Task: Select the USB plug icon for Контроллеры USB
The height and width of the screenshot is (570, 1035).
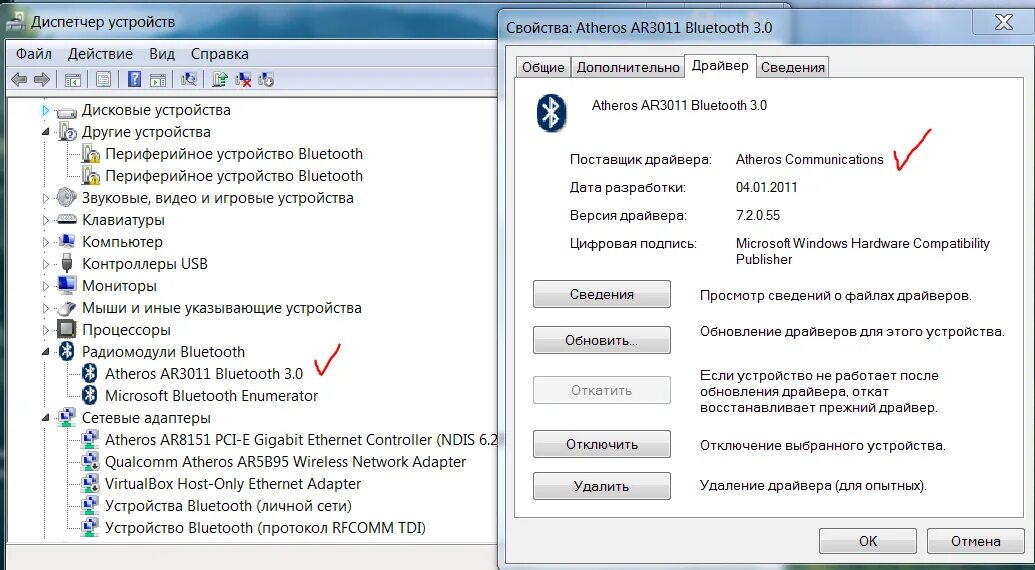Action: click(67, 263)
